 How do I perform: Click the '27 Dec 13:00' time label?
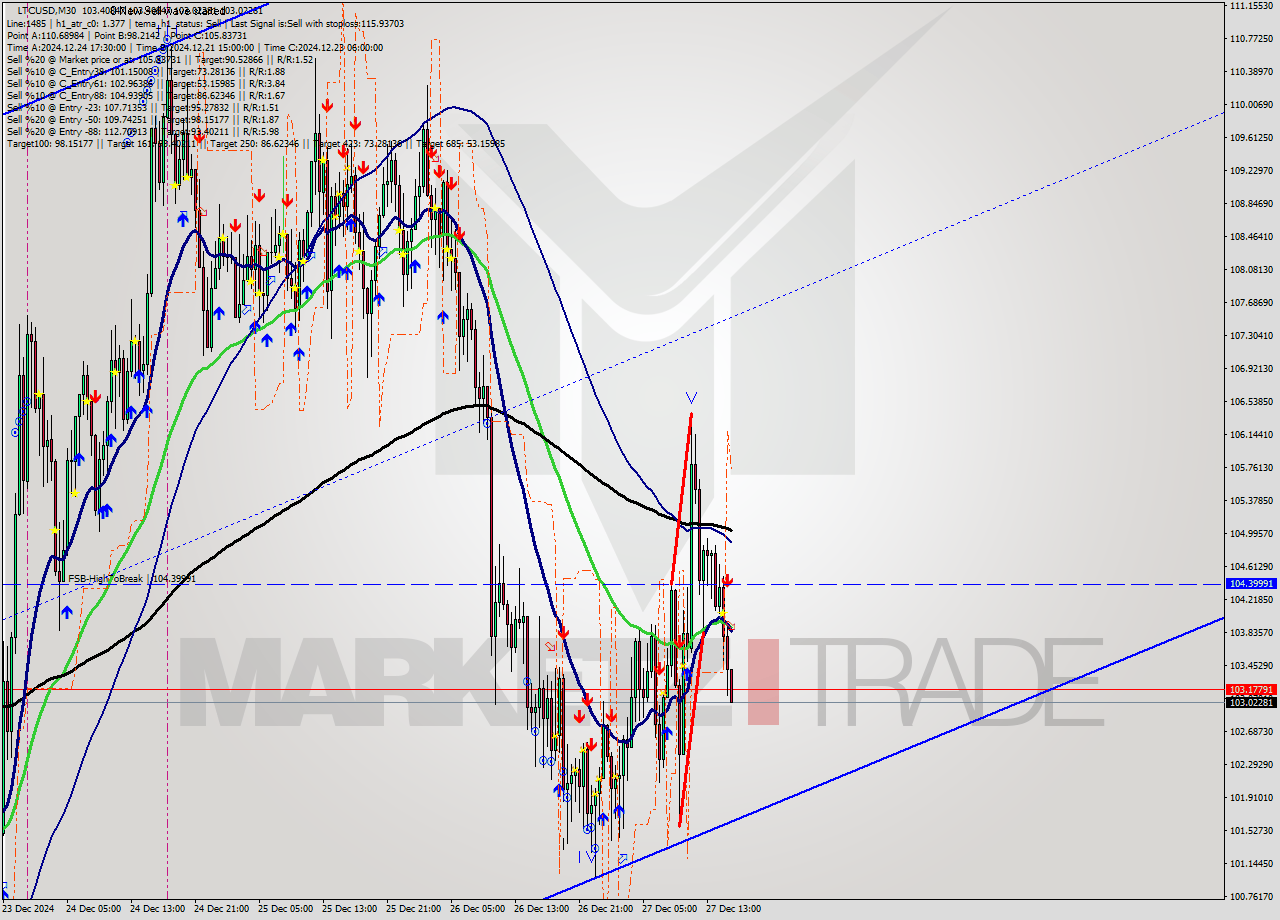[x=734, y=909]
